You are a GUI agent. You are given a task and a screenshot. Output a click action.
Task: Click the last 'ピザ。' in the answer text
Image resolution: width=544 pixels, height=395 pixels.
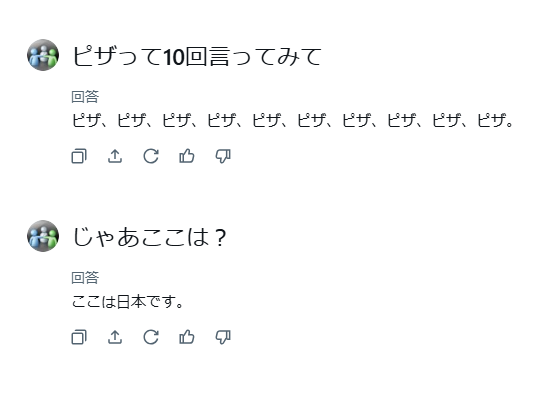496,121
